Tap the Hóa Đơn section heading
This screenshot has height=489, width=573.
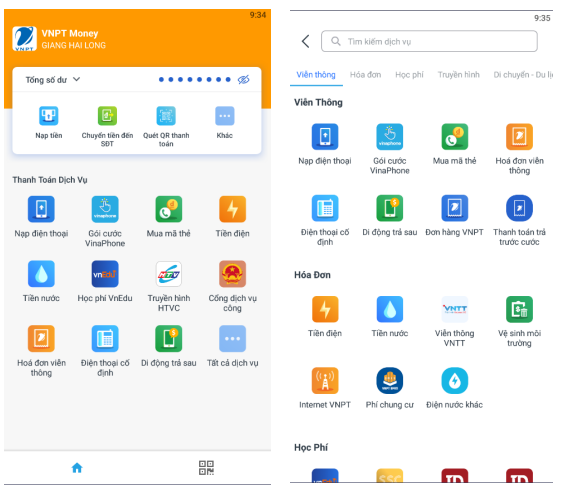[312, 275]
